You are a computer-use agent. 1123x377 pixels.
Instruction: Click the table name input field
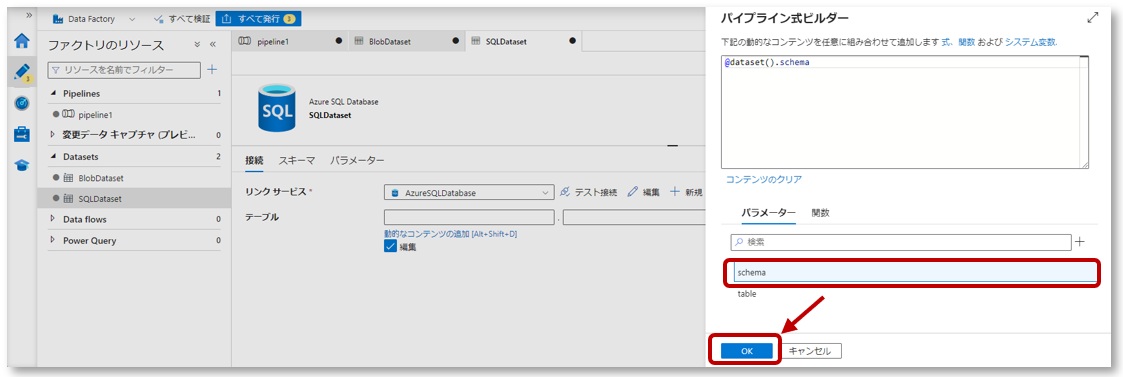[x=634, y=217]
